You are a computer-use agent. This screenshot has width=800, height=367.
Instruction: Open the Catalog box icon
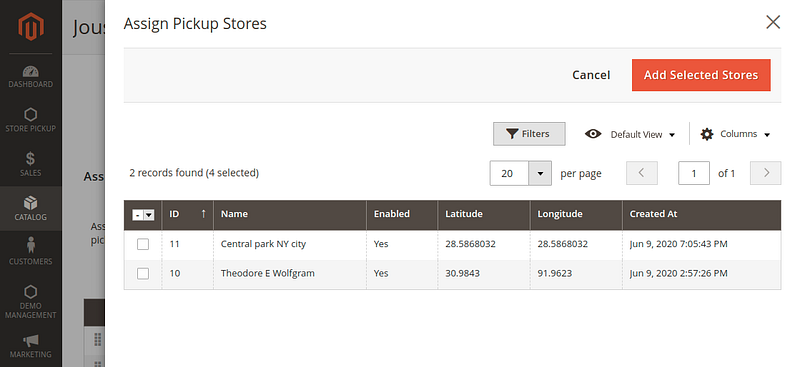click(31, 203)
